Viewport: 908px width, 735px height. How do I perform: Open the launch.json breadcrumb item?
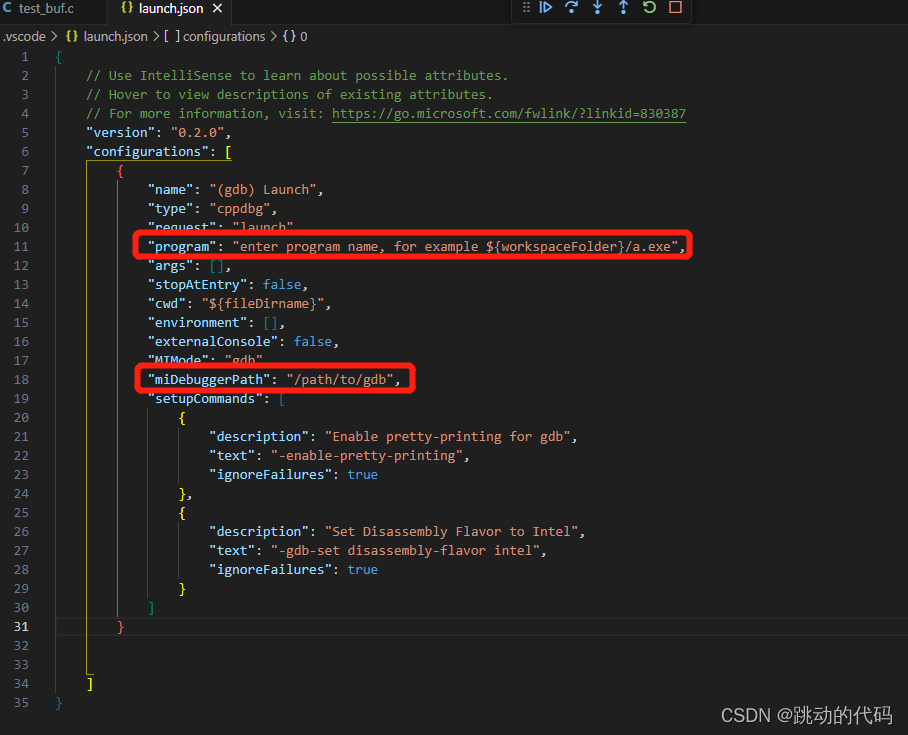pyautogui.click(x=107, y=36)
